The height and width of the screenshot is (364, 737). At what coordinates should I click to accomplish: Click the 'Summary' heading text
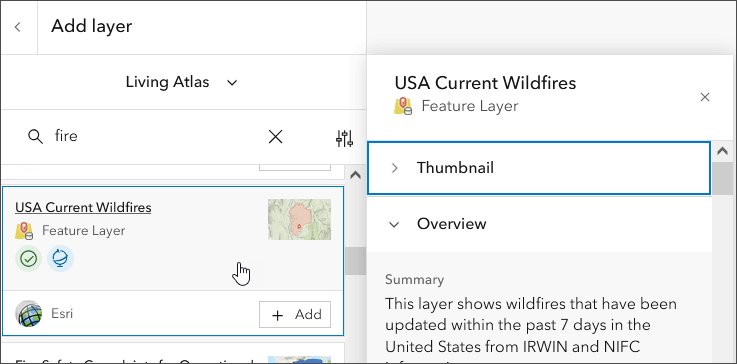(415, 280)
